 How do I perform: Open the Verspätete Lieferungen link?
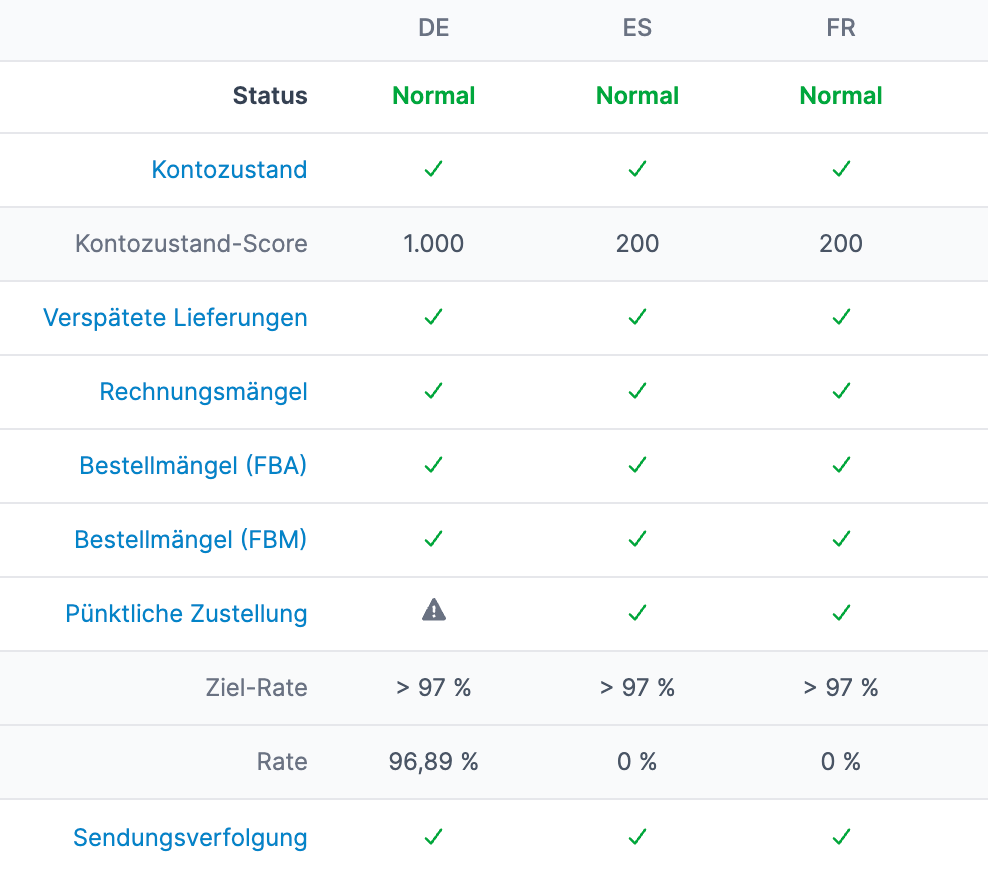coord(175,317)
